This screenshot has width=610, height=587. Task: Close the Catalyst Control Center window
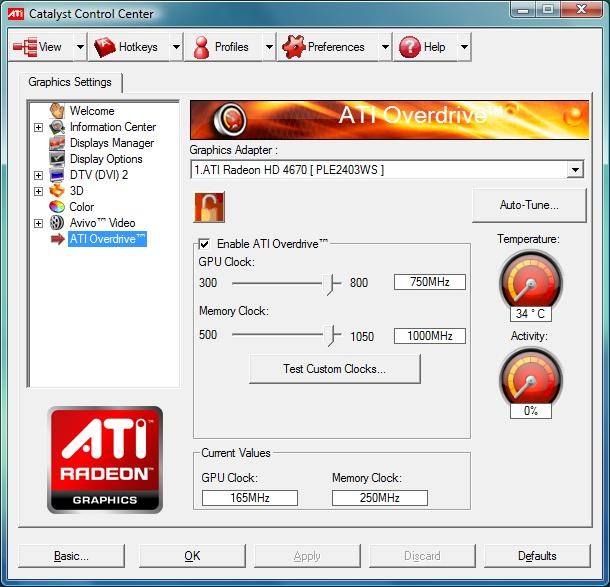(582, 9)
